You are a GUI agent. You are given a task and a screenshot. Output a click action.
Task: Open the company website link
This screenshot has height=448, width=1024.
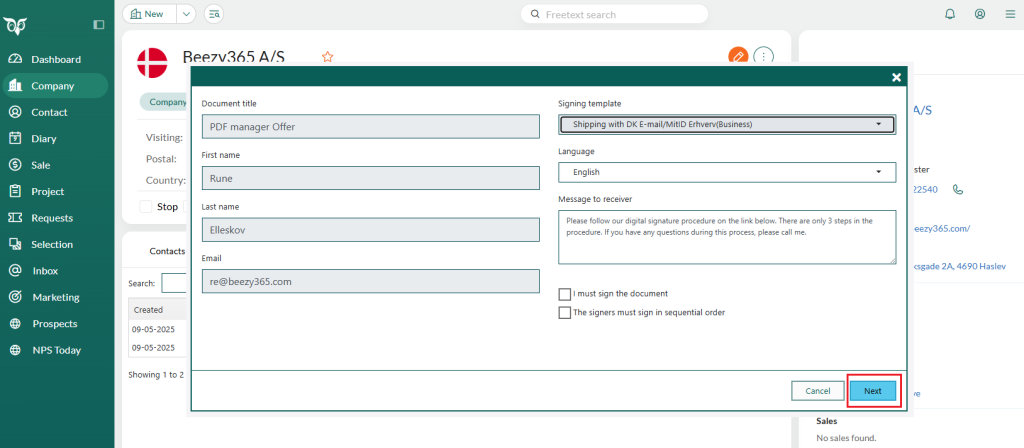[x=942, y=228]
